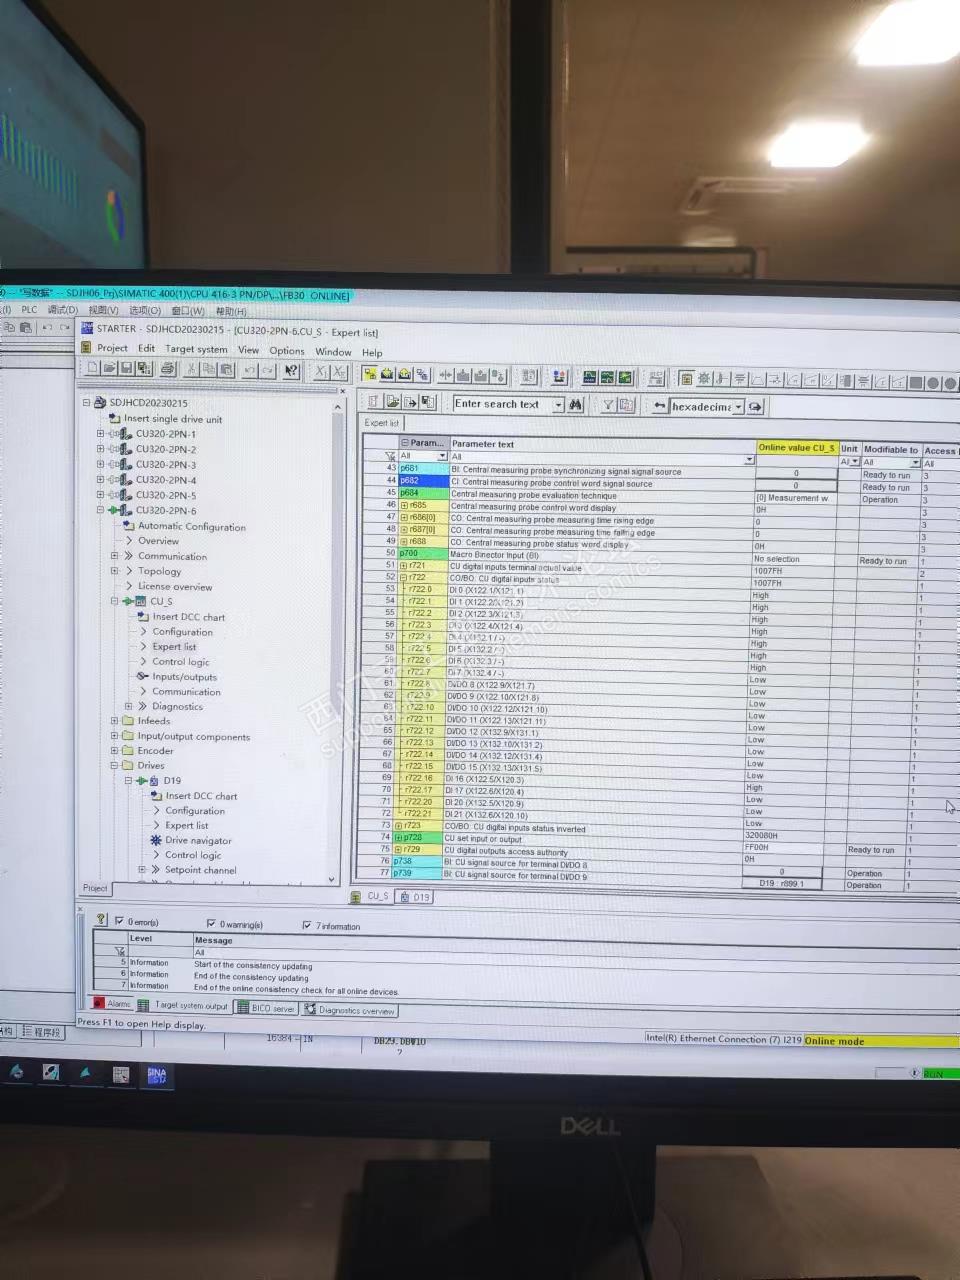This screenshot has width=960, height=1280.
Task: Click the Save project toolbar icon
Action: coord(126,369)
